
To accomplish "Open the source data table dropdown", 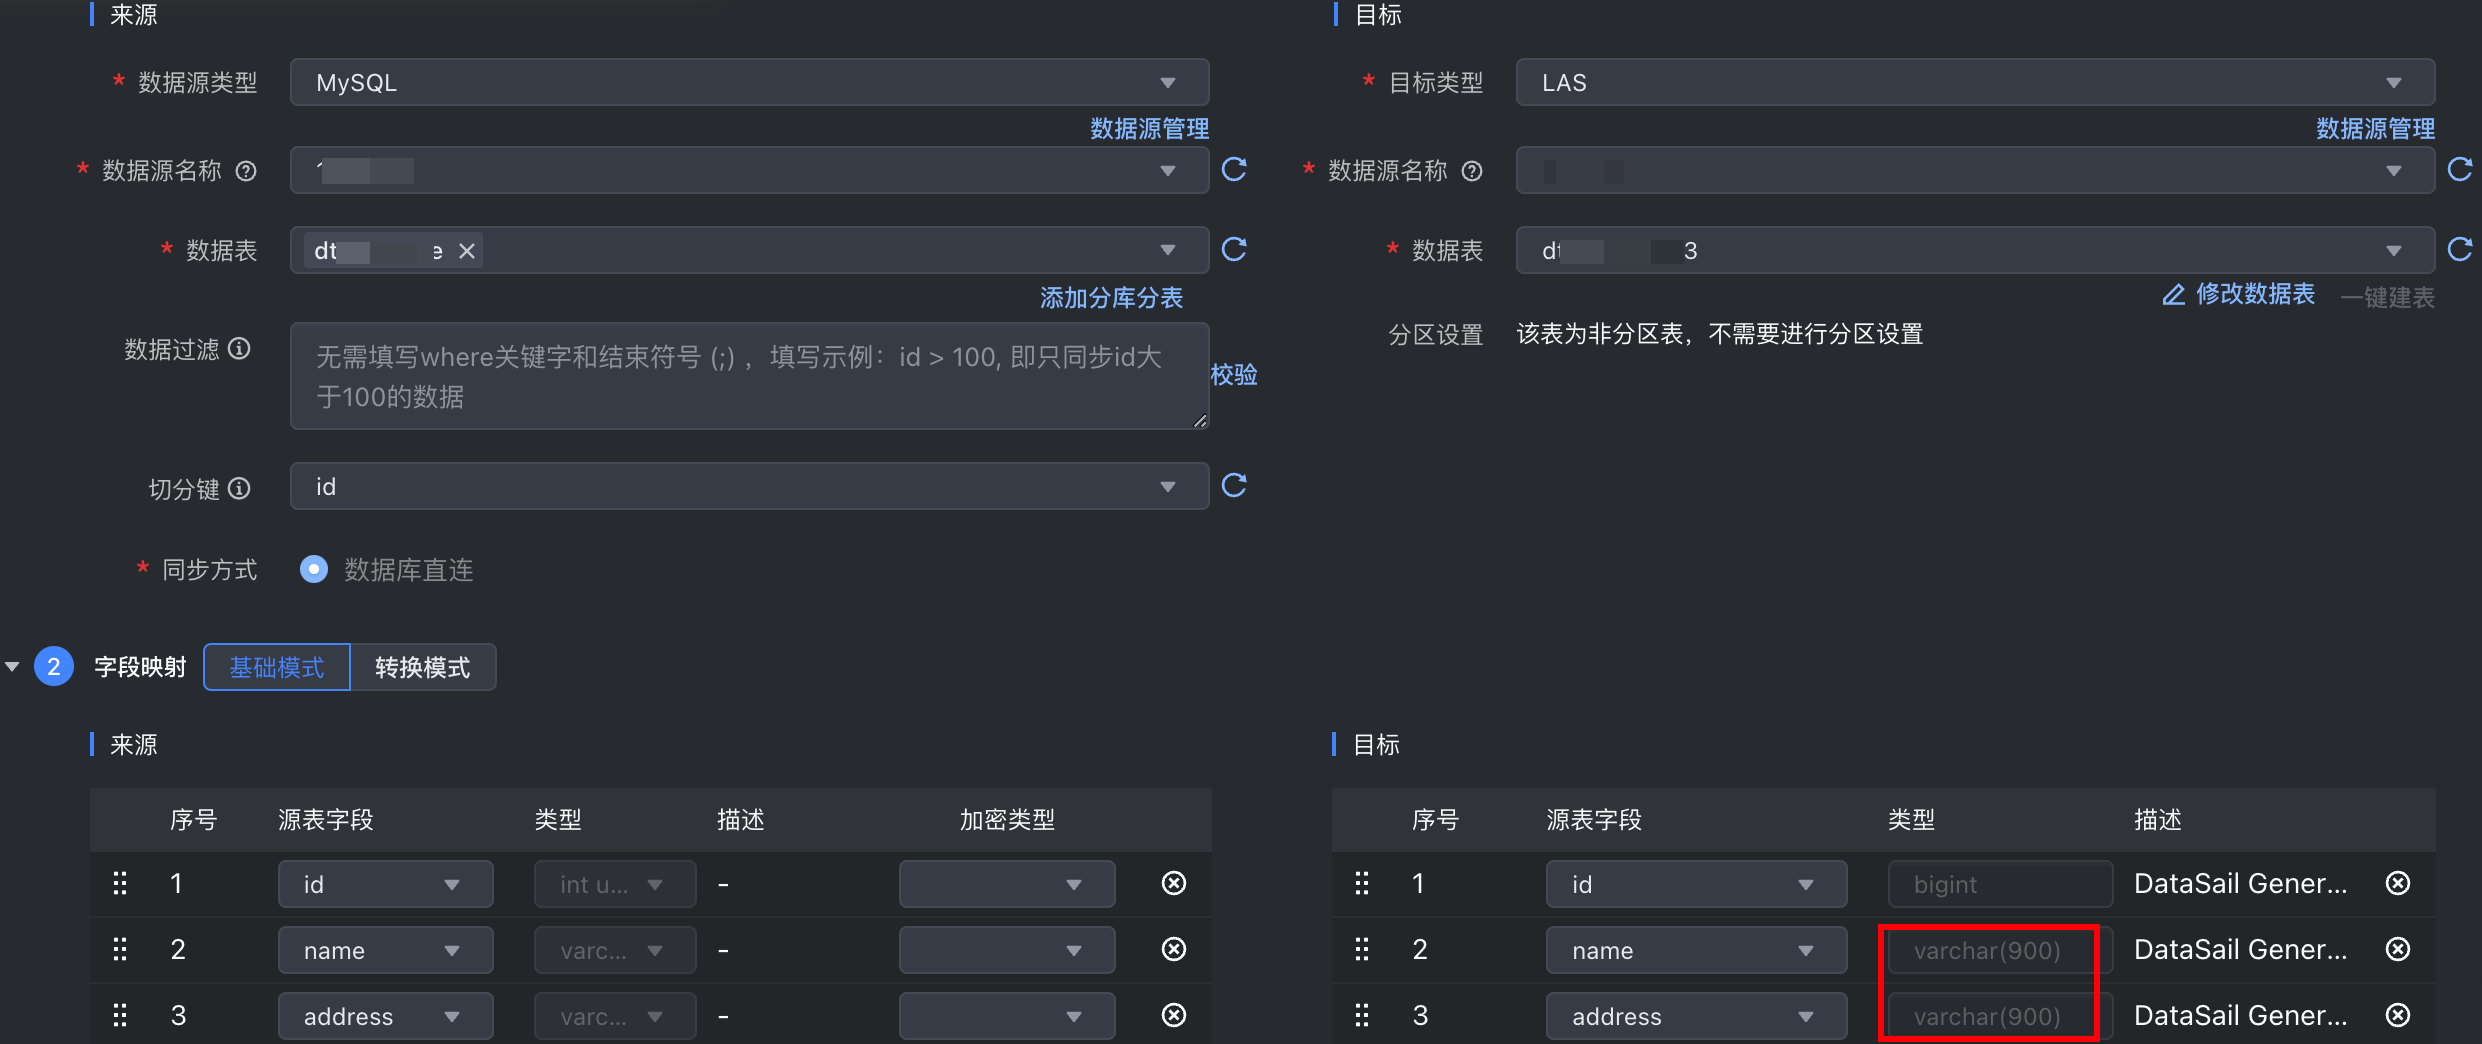I will click(749, 250).
